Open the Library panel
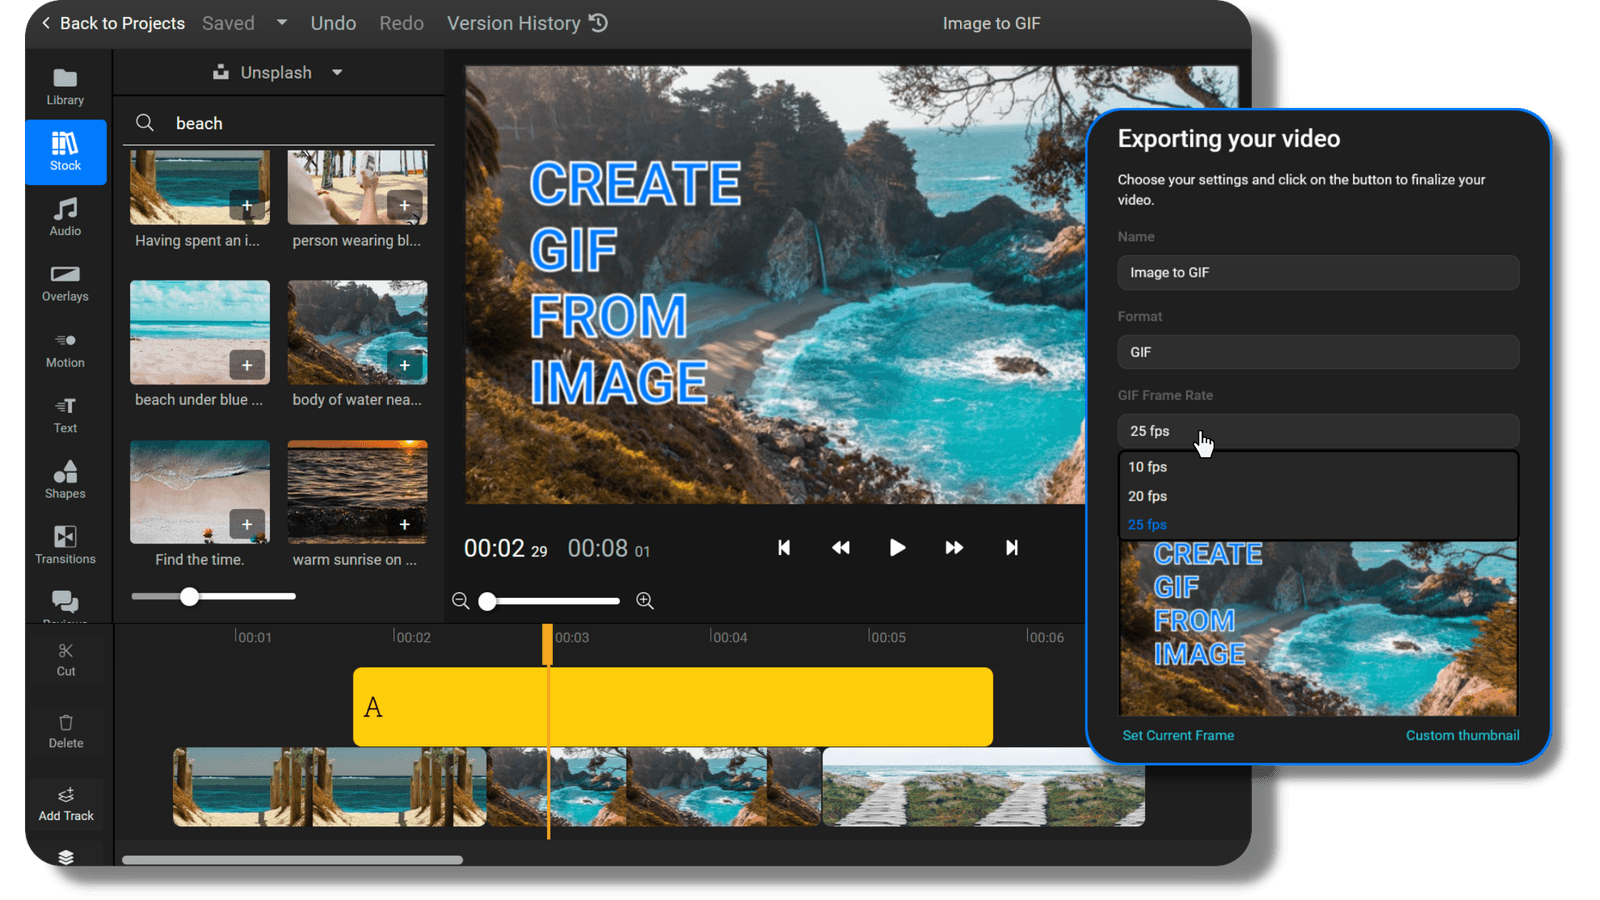1600x900 pixels. tap(64, 85)
